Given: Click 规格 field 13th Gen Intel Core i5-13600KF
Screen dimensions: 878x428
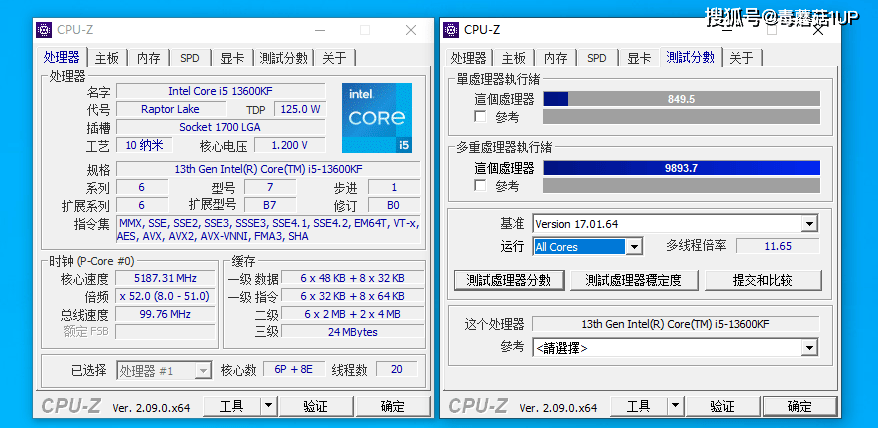Looking at the screenshot, I should [x=268, y=169].
